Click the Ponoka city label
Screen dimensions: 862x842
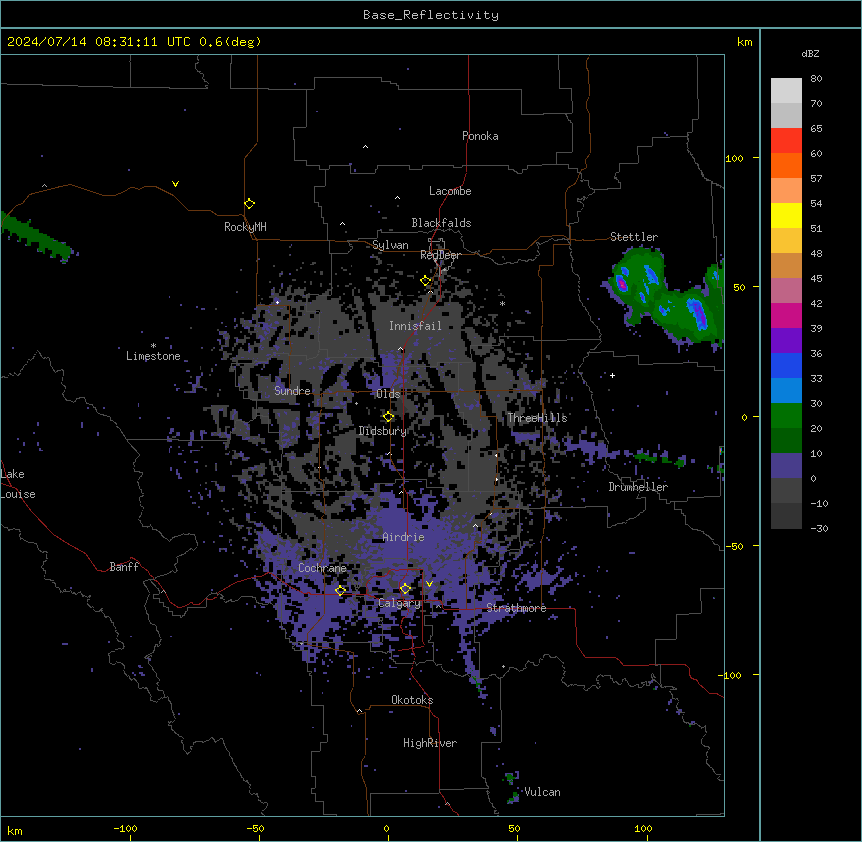coord(480,136)
